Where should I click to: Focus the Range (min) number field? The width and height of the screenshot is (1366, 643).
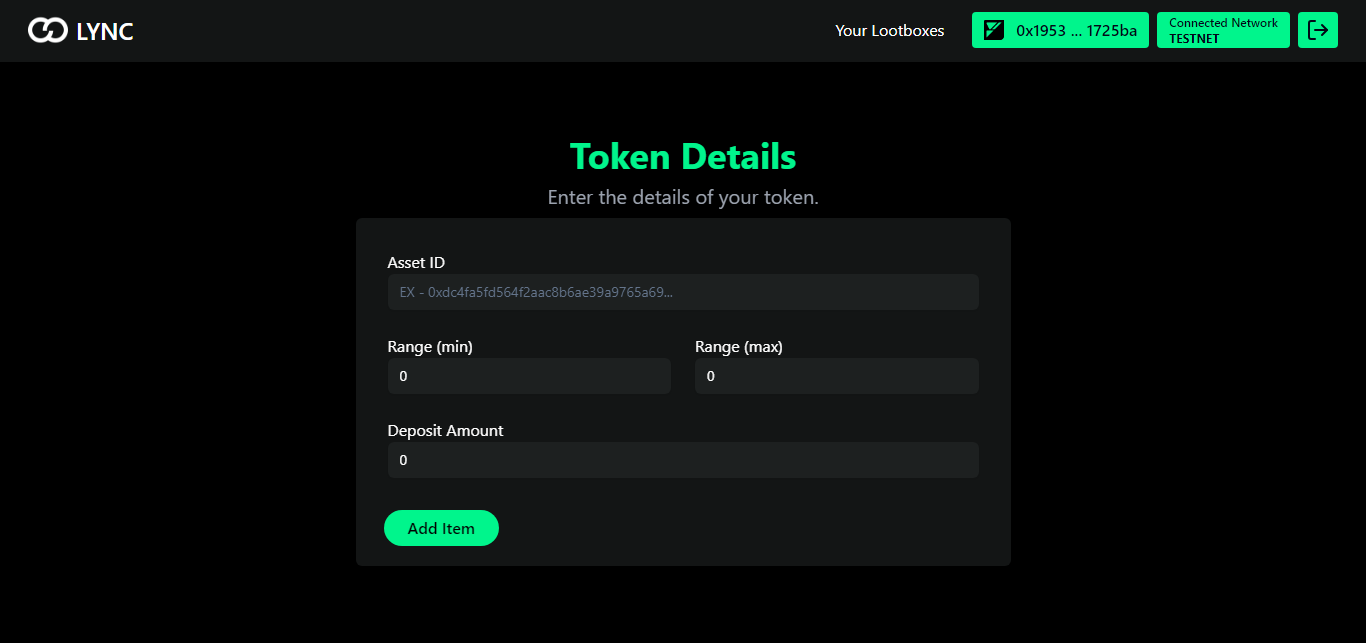[x=529, y=376]
